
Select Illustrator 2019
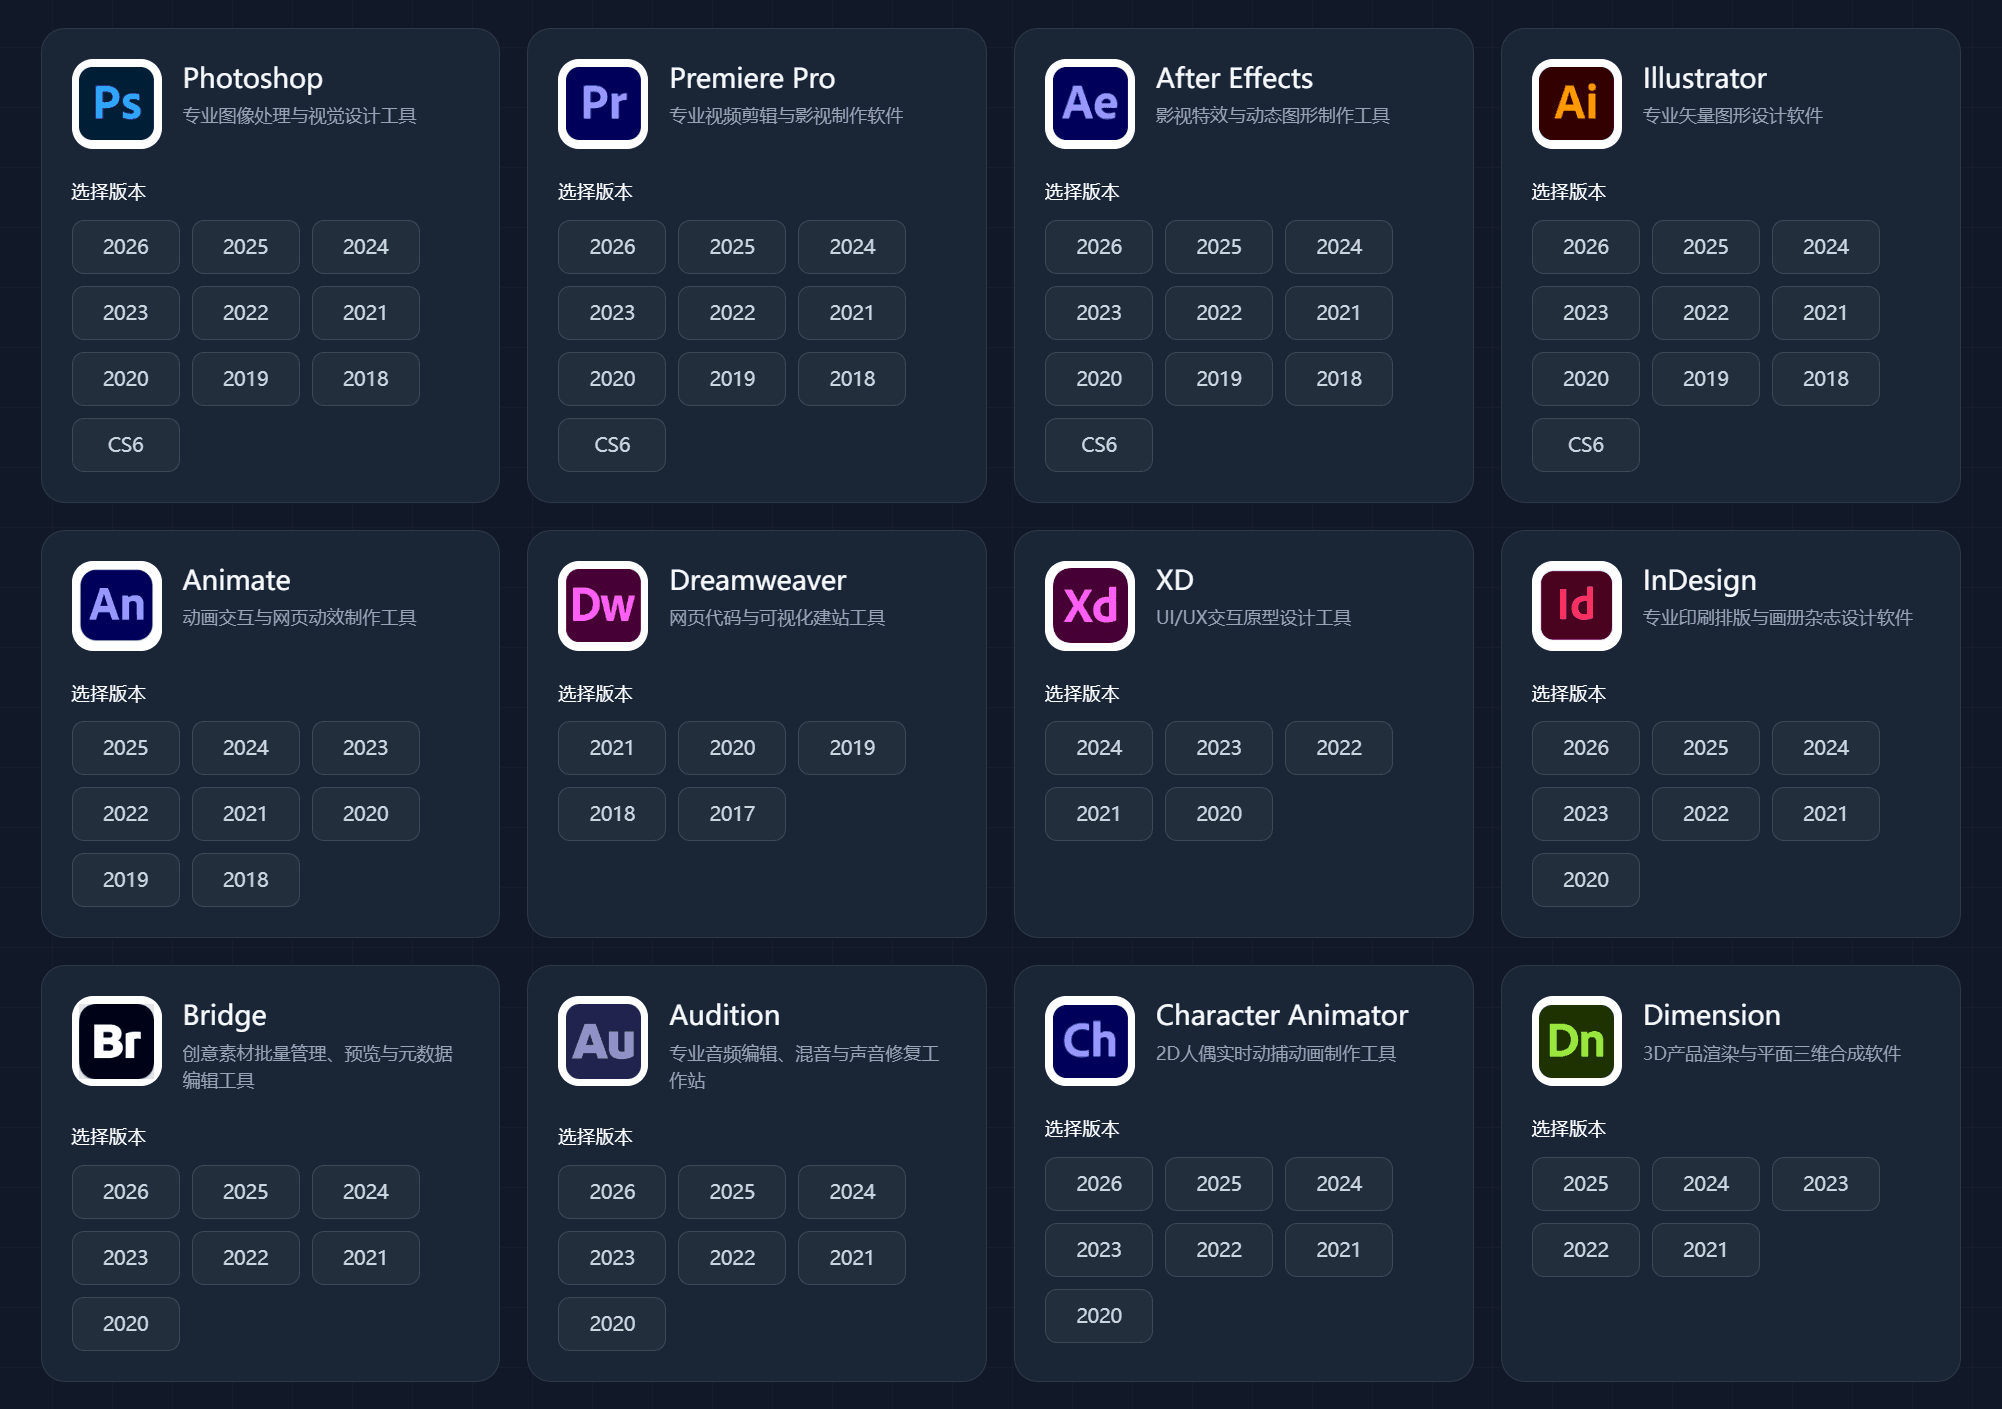tap(1706, 379)
